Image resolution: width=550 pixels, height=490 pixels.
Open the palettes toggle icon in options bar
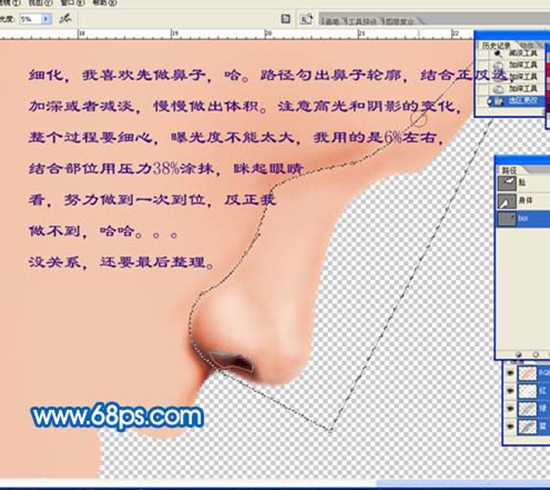click(286, 19)
